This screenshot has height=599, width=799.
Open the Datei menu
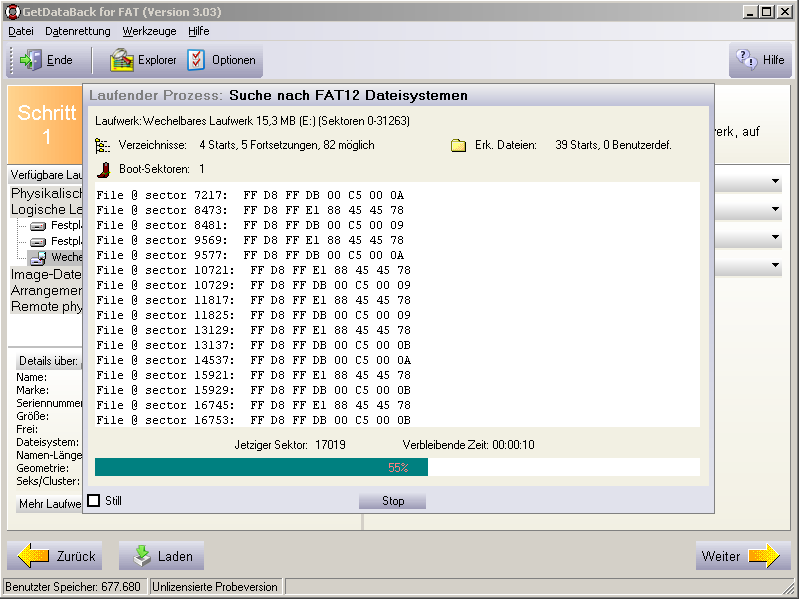21,32
